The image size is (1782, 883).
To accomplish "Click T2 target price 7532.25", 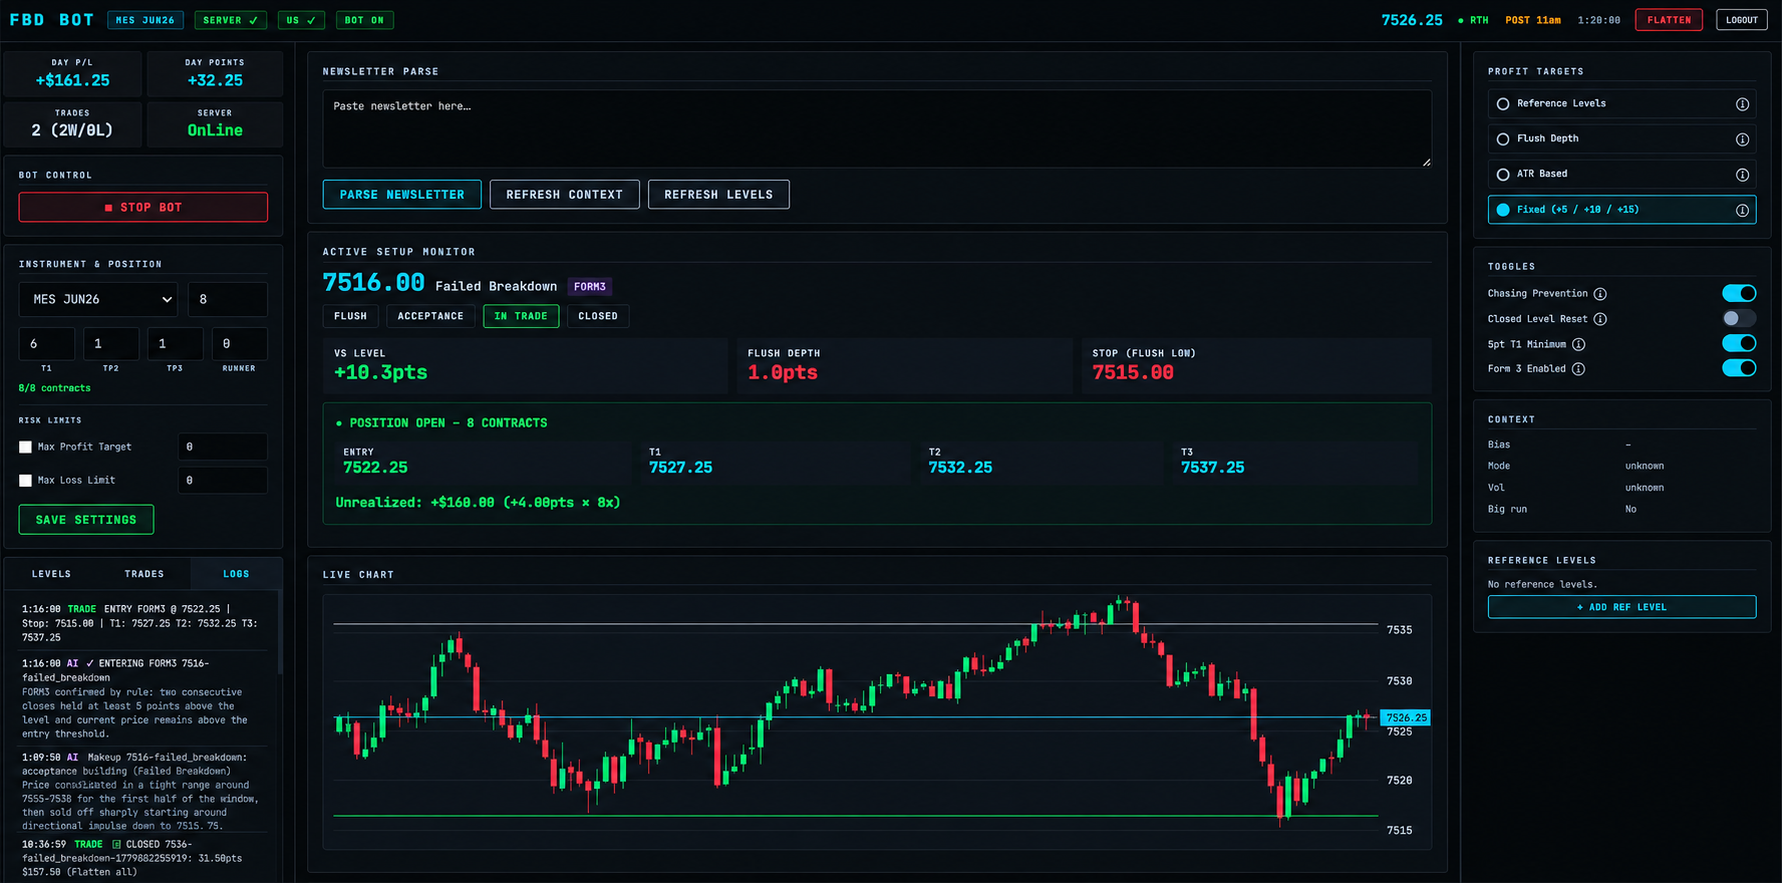I will [x=960, y=468].
